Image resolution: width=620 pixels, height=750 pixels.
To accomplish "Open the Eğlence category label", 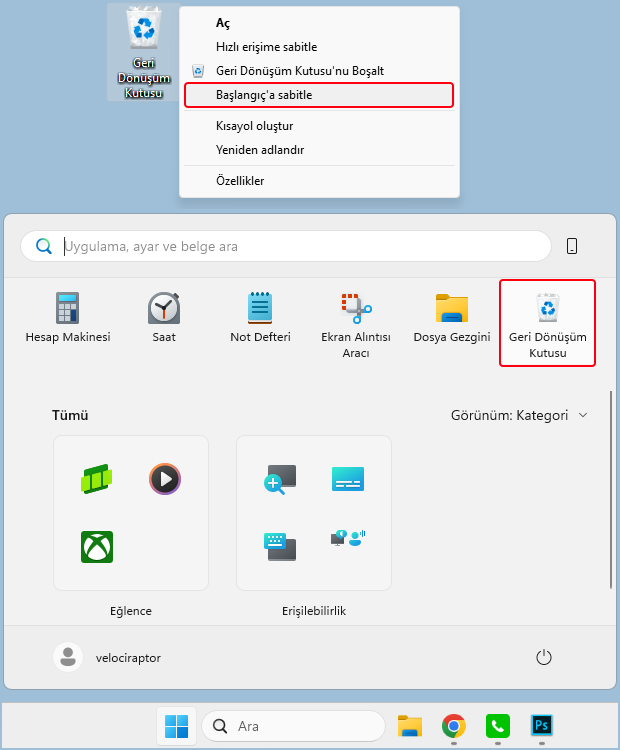I will tap(131, 611).
